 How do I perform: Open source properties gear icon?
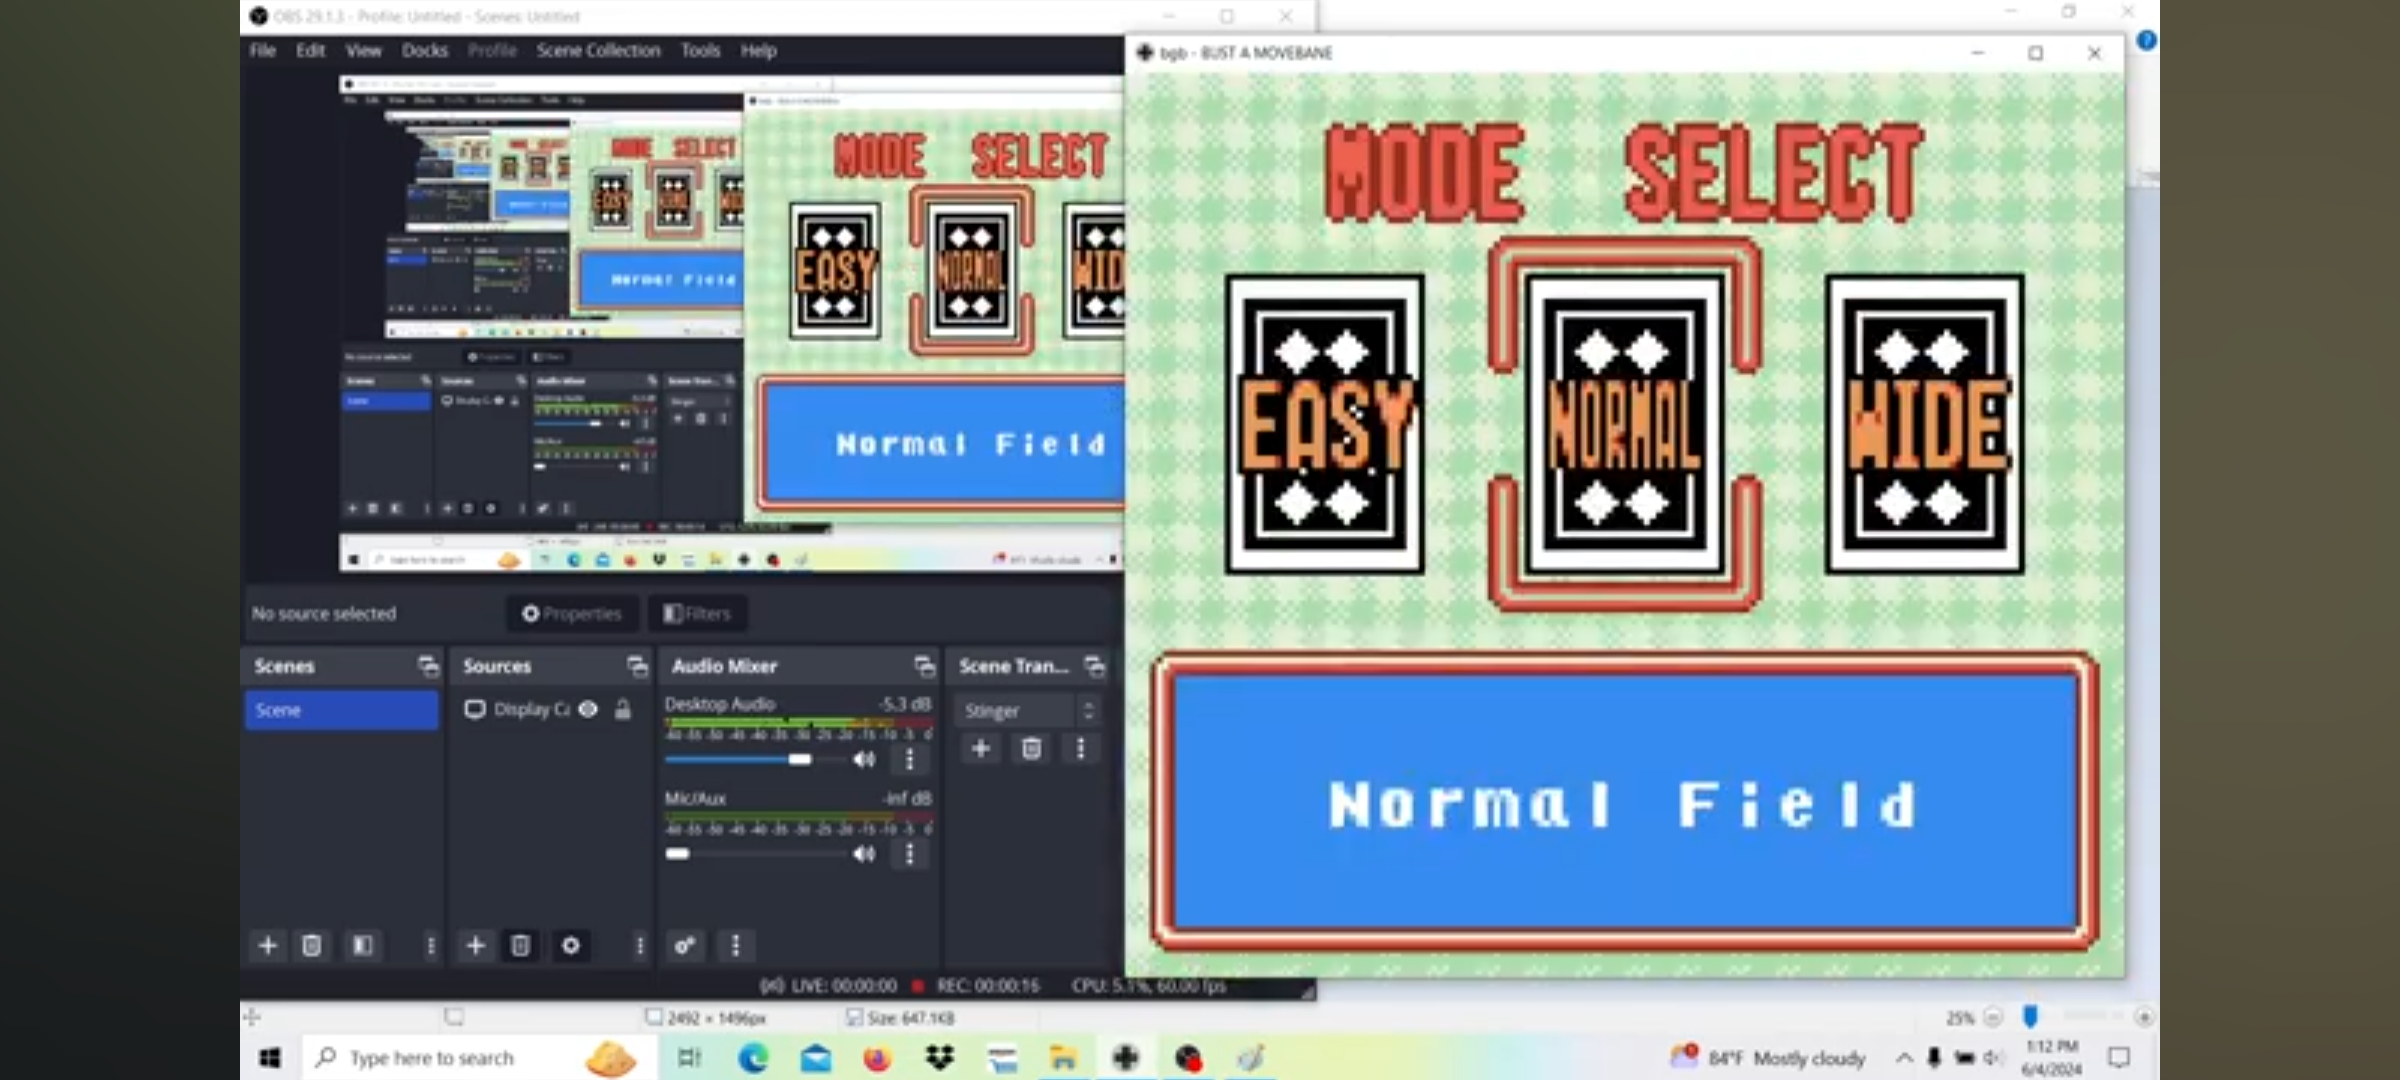tap(570, 945)
